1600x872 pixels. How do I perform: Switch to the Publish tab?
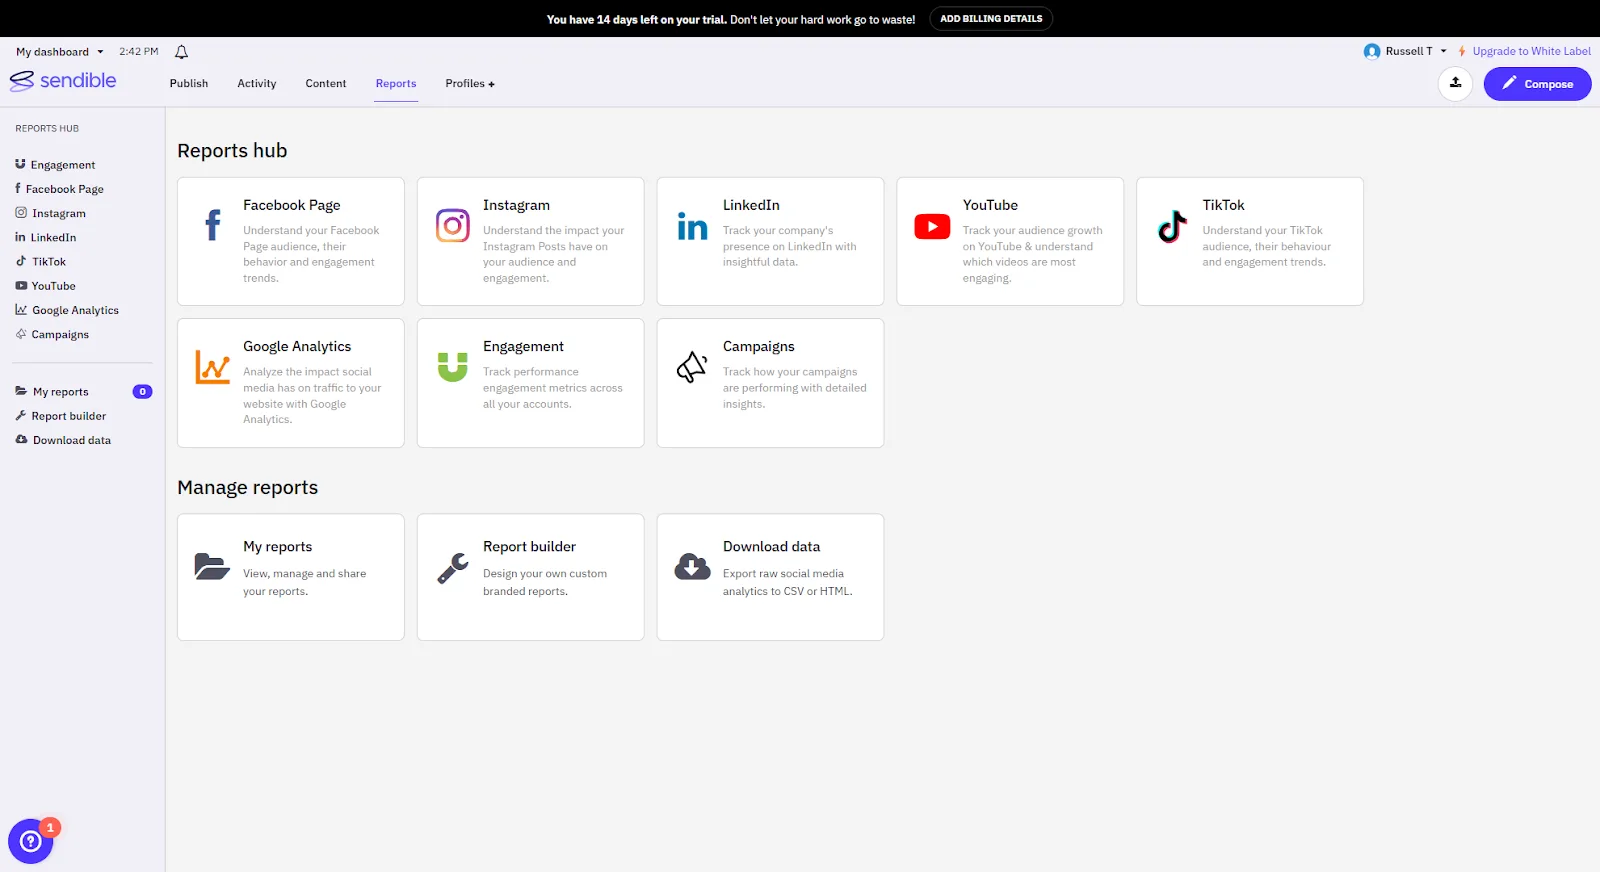click(x=189, y=84)
